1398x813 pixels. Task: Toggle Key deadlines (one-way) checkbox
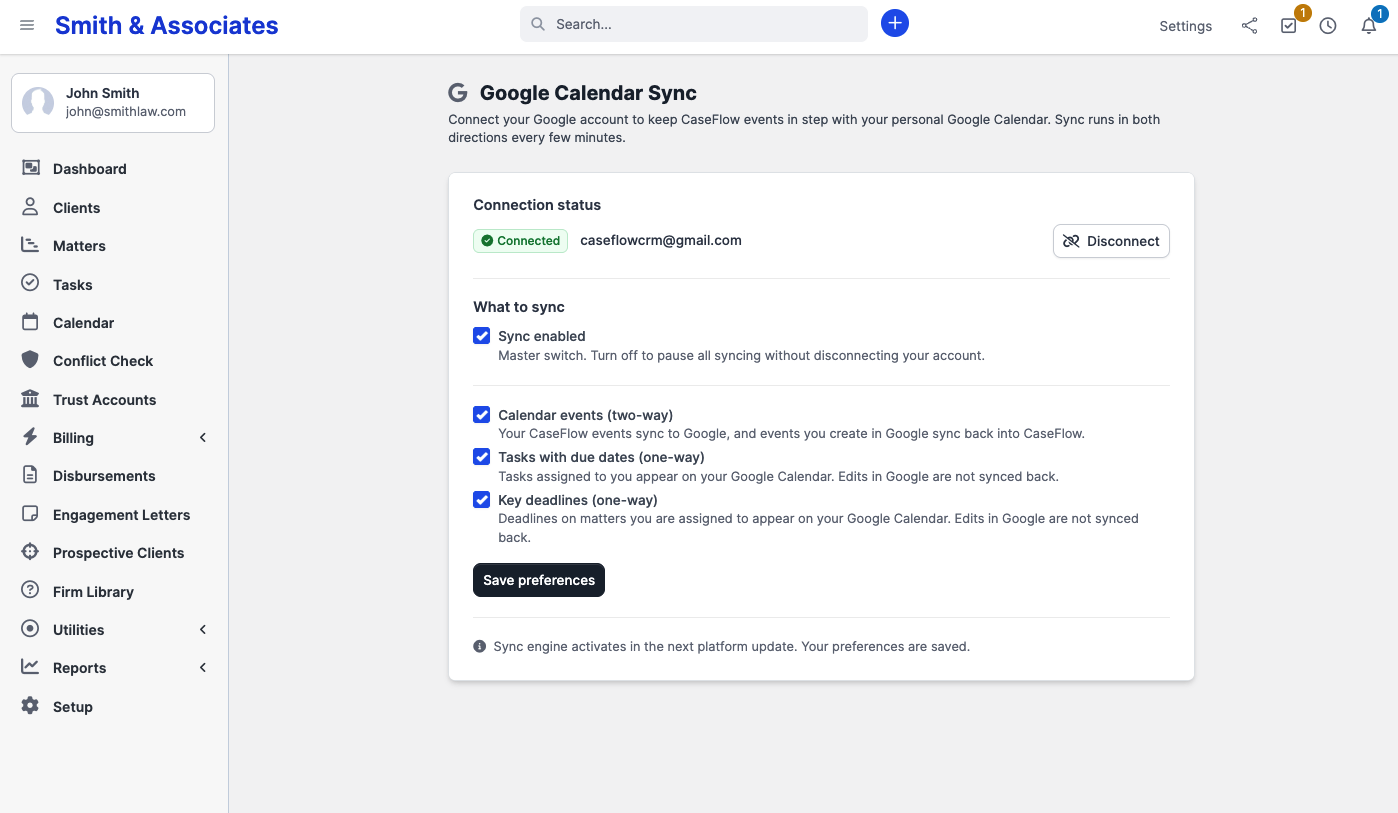482,500
